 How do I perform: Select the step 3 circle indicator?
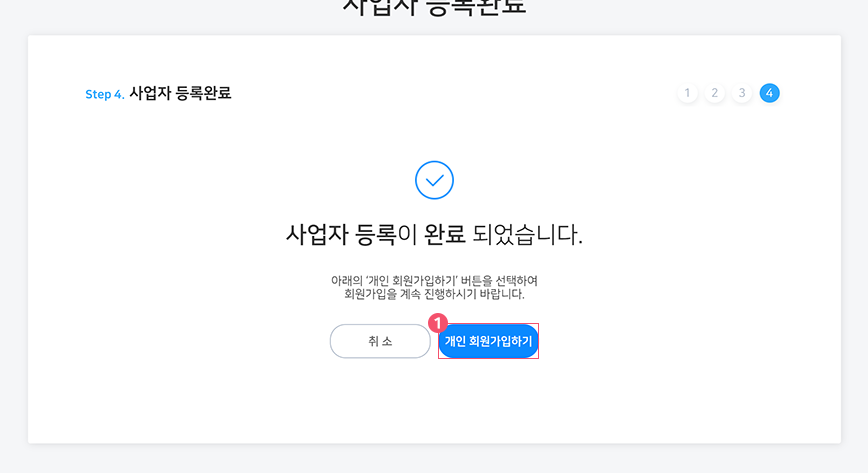pos(742,93)
